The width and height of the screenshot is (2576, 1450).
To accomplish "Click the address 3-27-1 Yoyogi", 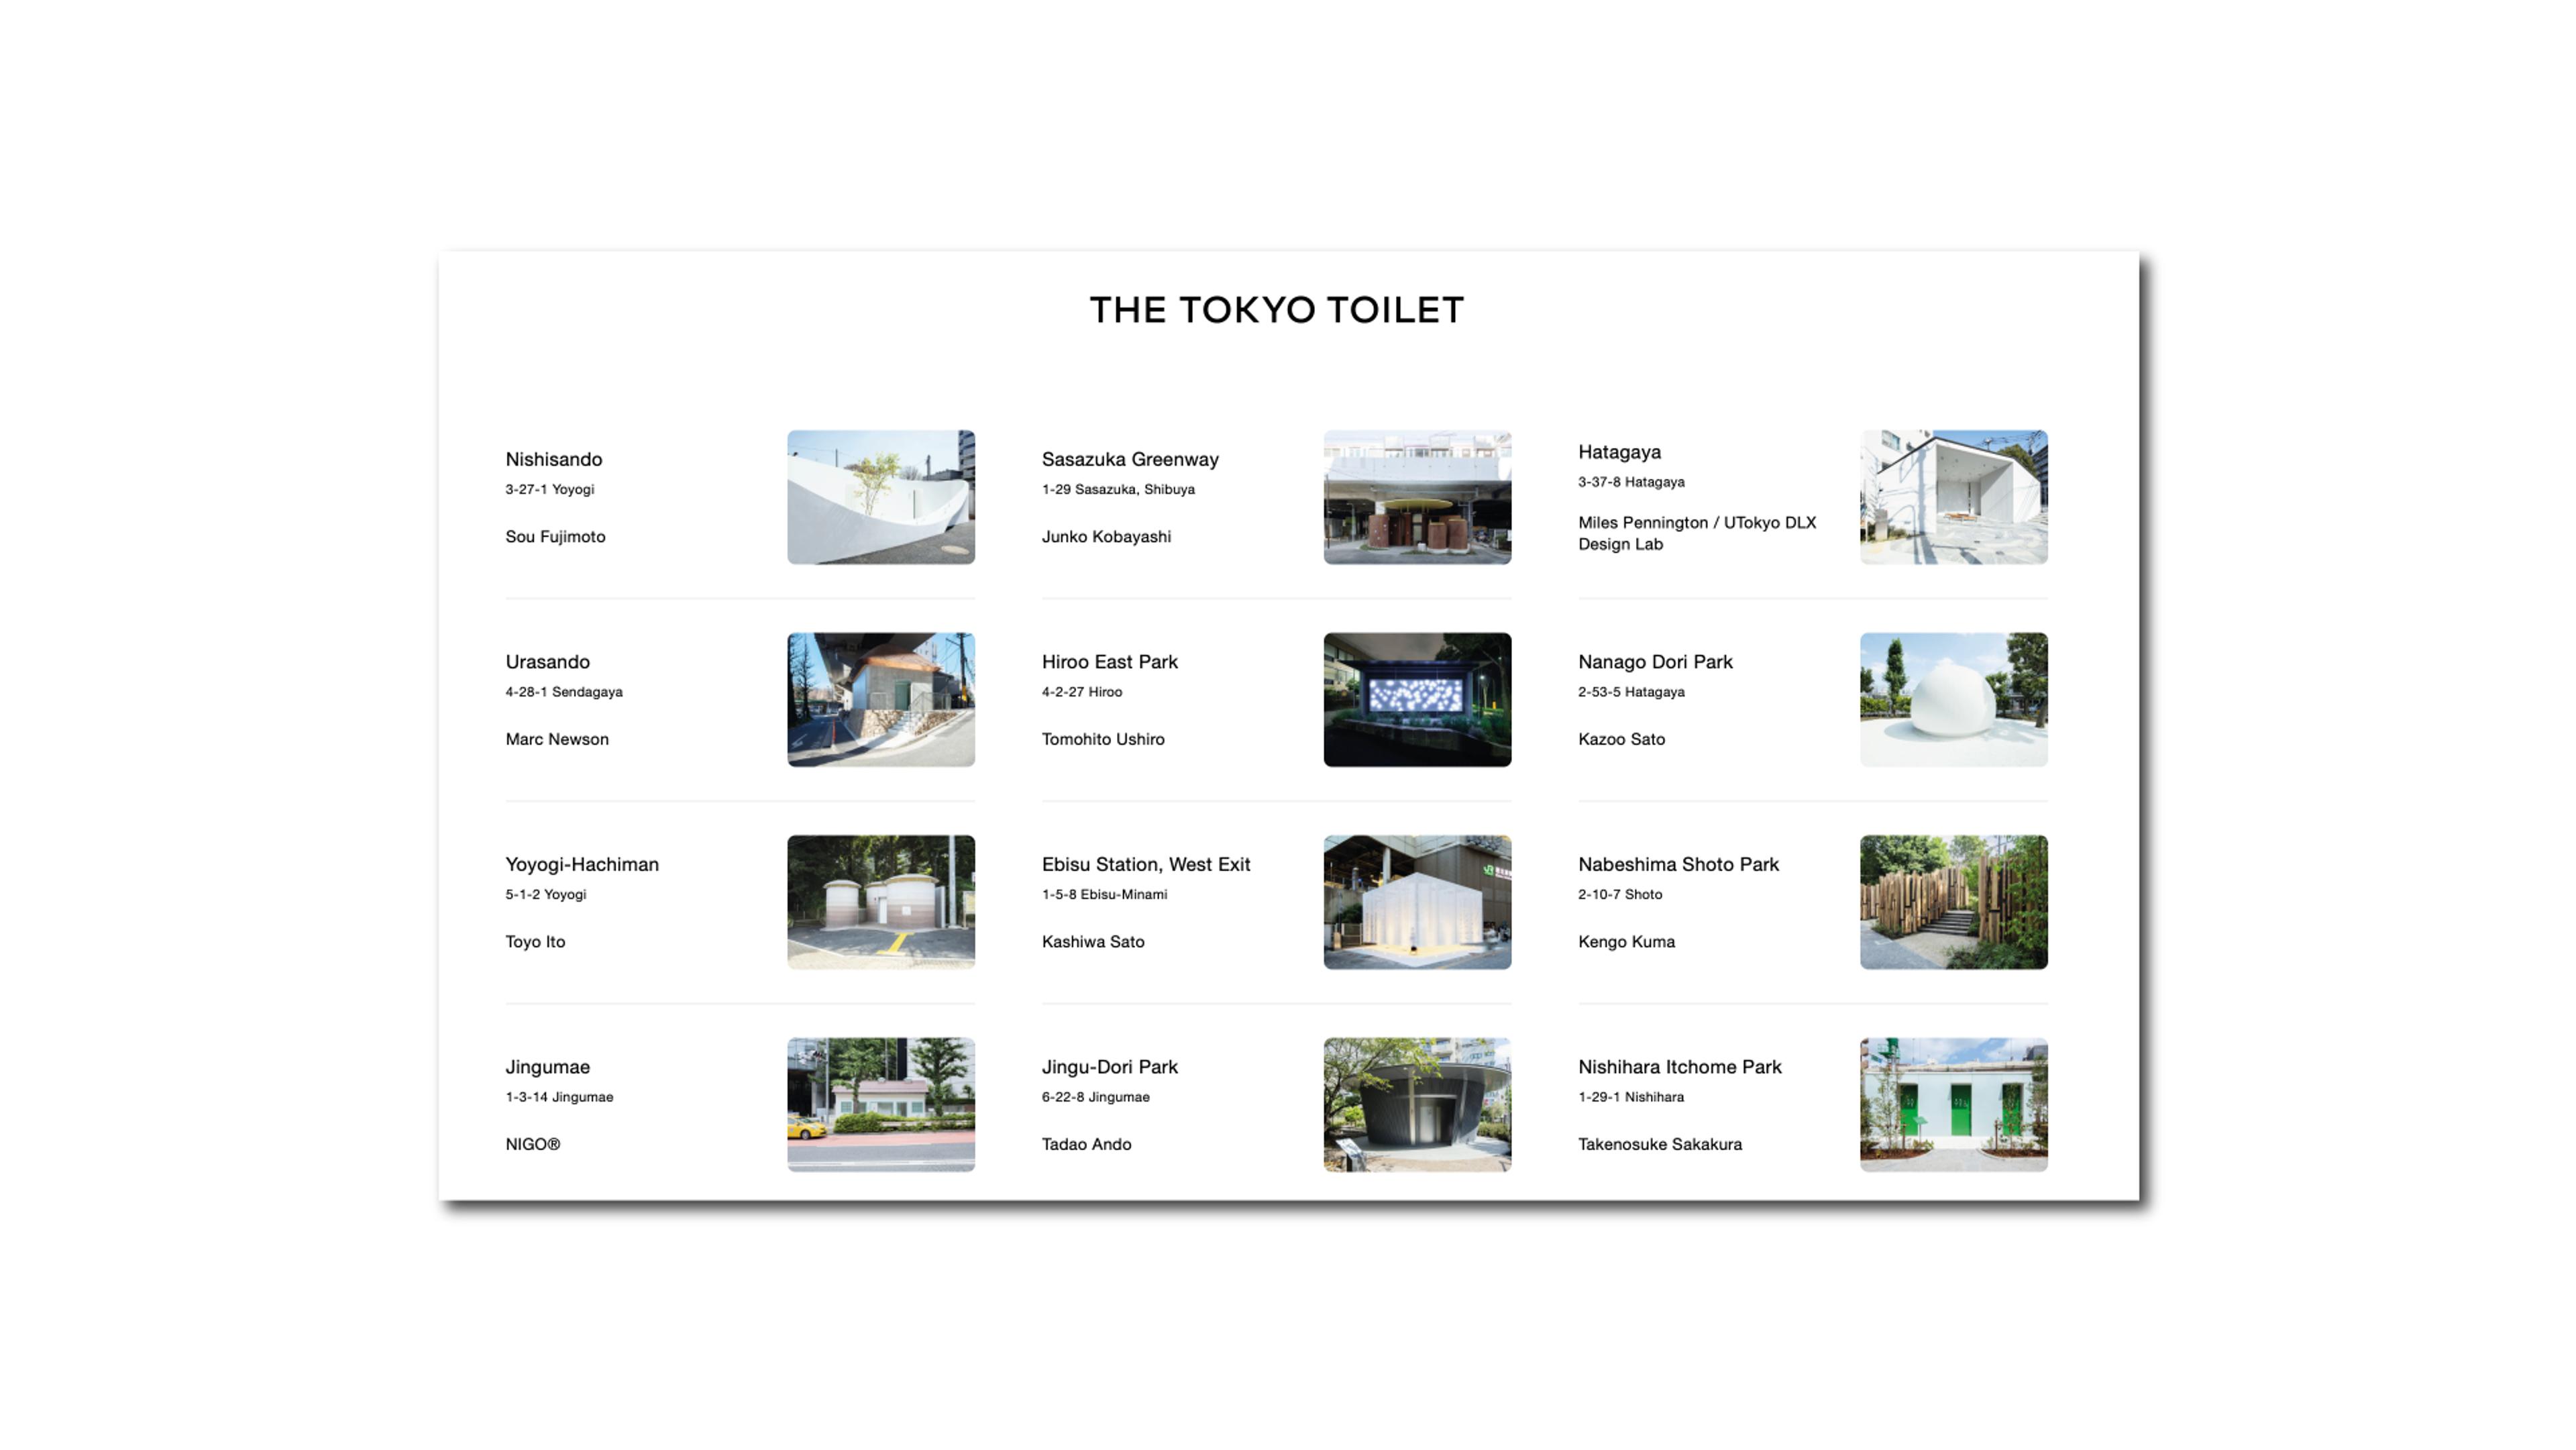I will coord(549,490).
